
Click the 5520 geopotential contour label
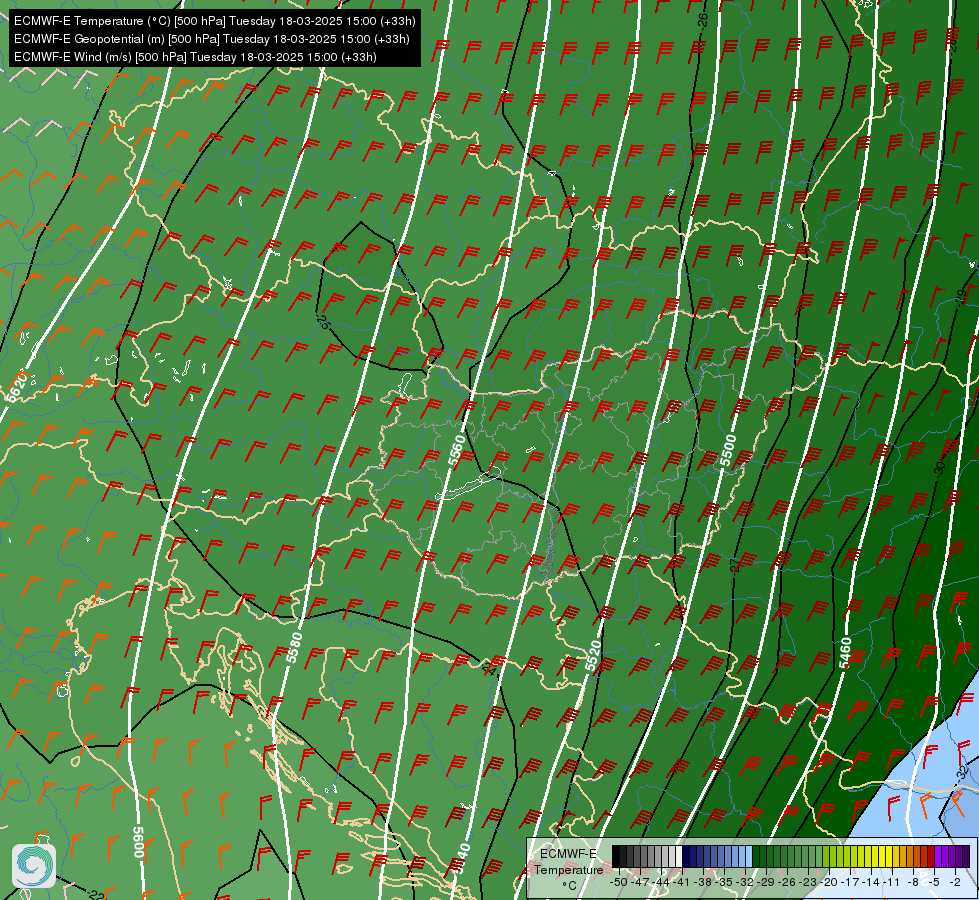593,656
